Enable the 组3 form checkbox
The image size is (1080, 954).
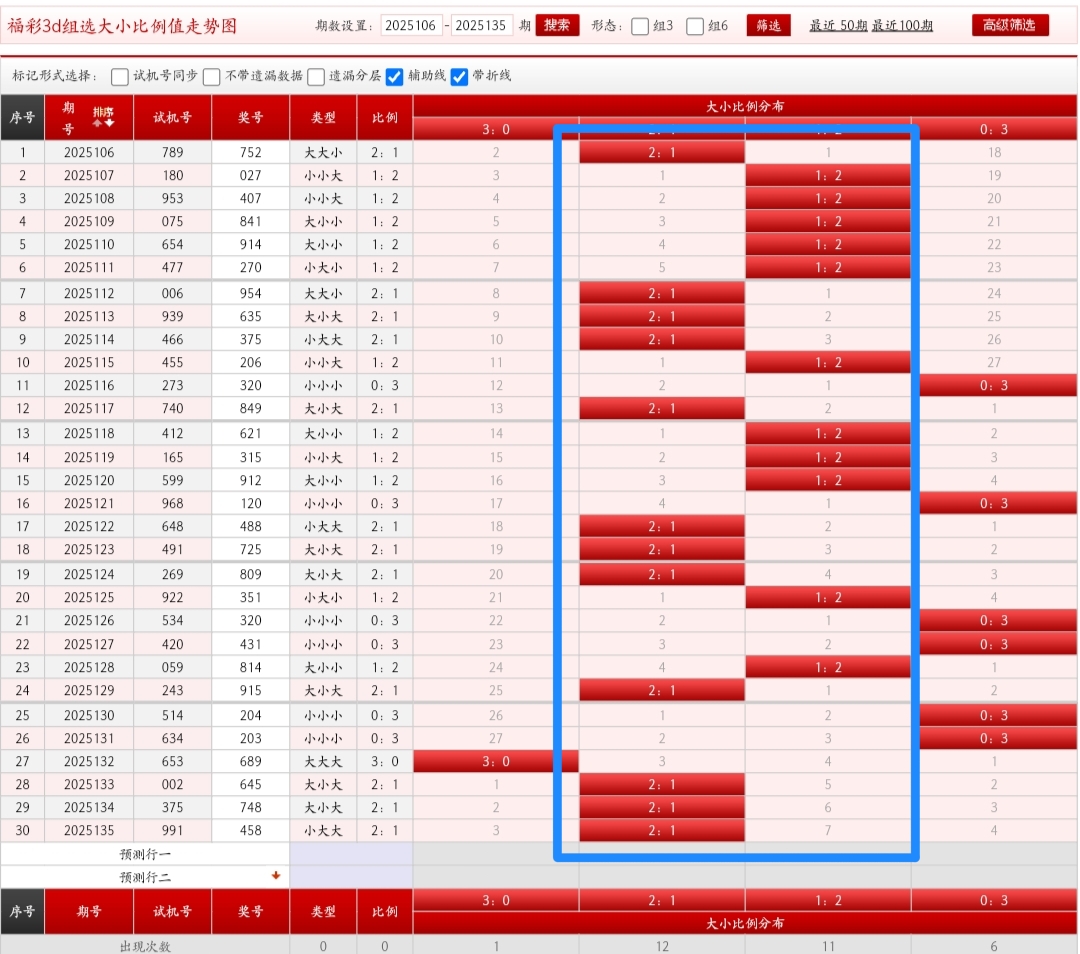click(640, 27)
